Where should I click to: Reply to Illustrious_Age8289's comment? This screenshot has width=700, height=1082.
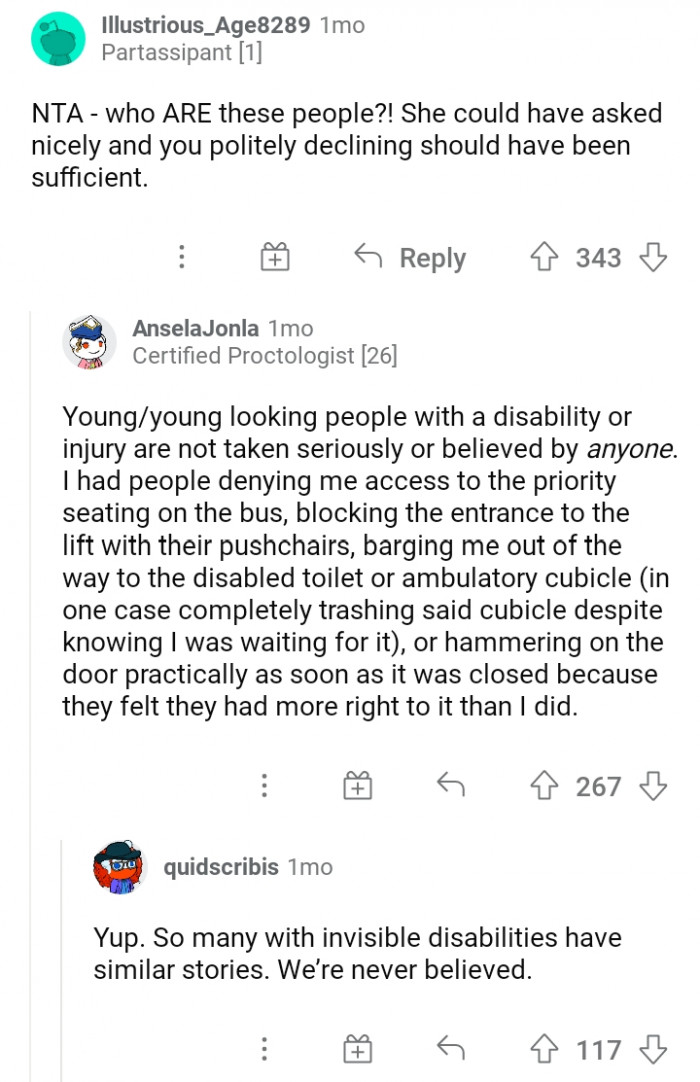pyautogui.click(x=411, y=258)
